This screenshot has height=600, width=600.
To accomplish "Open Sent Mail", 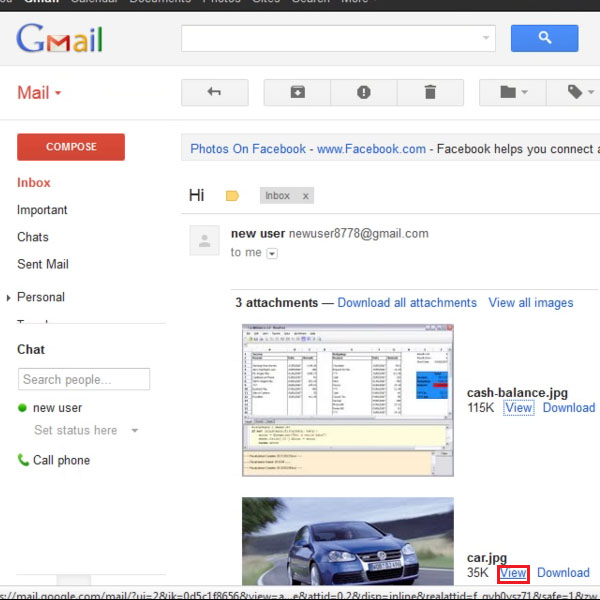I will click(x=43, y=264).
